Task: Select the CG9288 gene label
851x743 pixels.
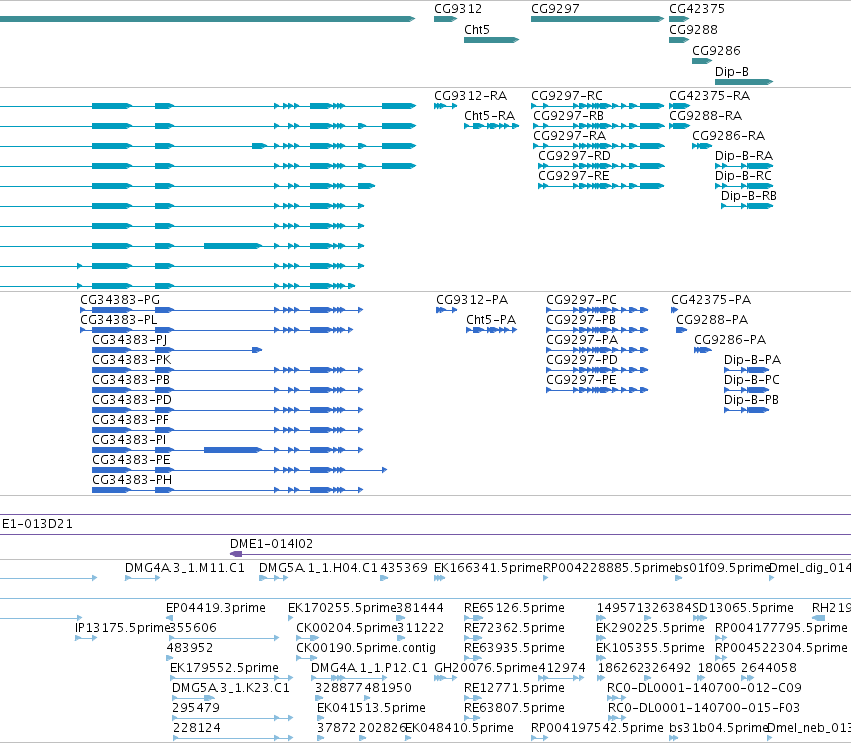Action: coord(693,30)
